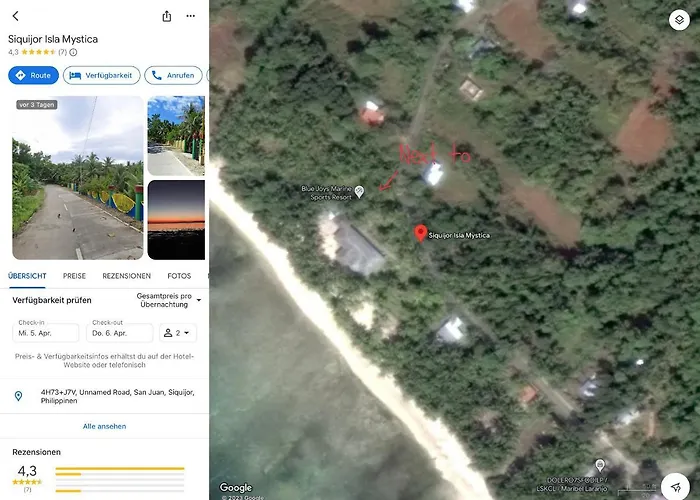Switch to the Preise tab

coord(74,276)
